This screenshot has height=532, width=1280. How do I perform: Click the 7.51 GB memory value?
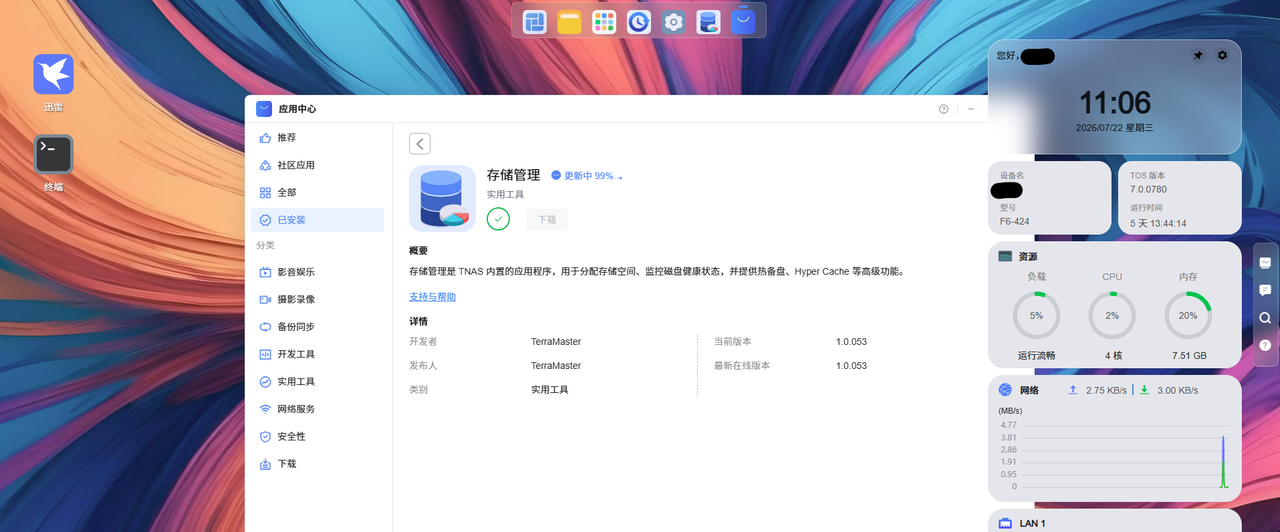click(x=1189, y=356)
